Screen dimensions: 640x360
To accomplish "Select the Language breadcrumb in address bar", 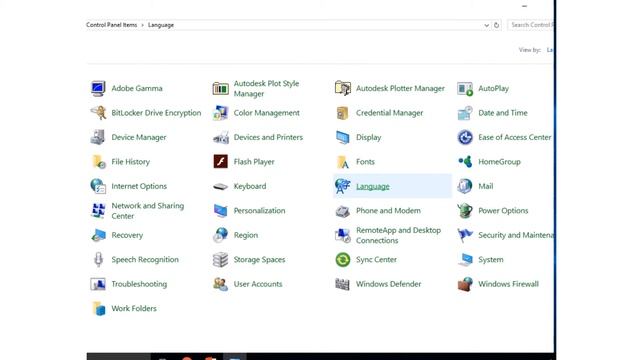I will coord(161,25).
